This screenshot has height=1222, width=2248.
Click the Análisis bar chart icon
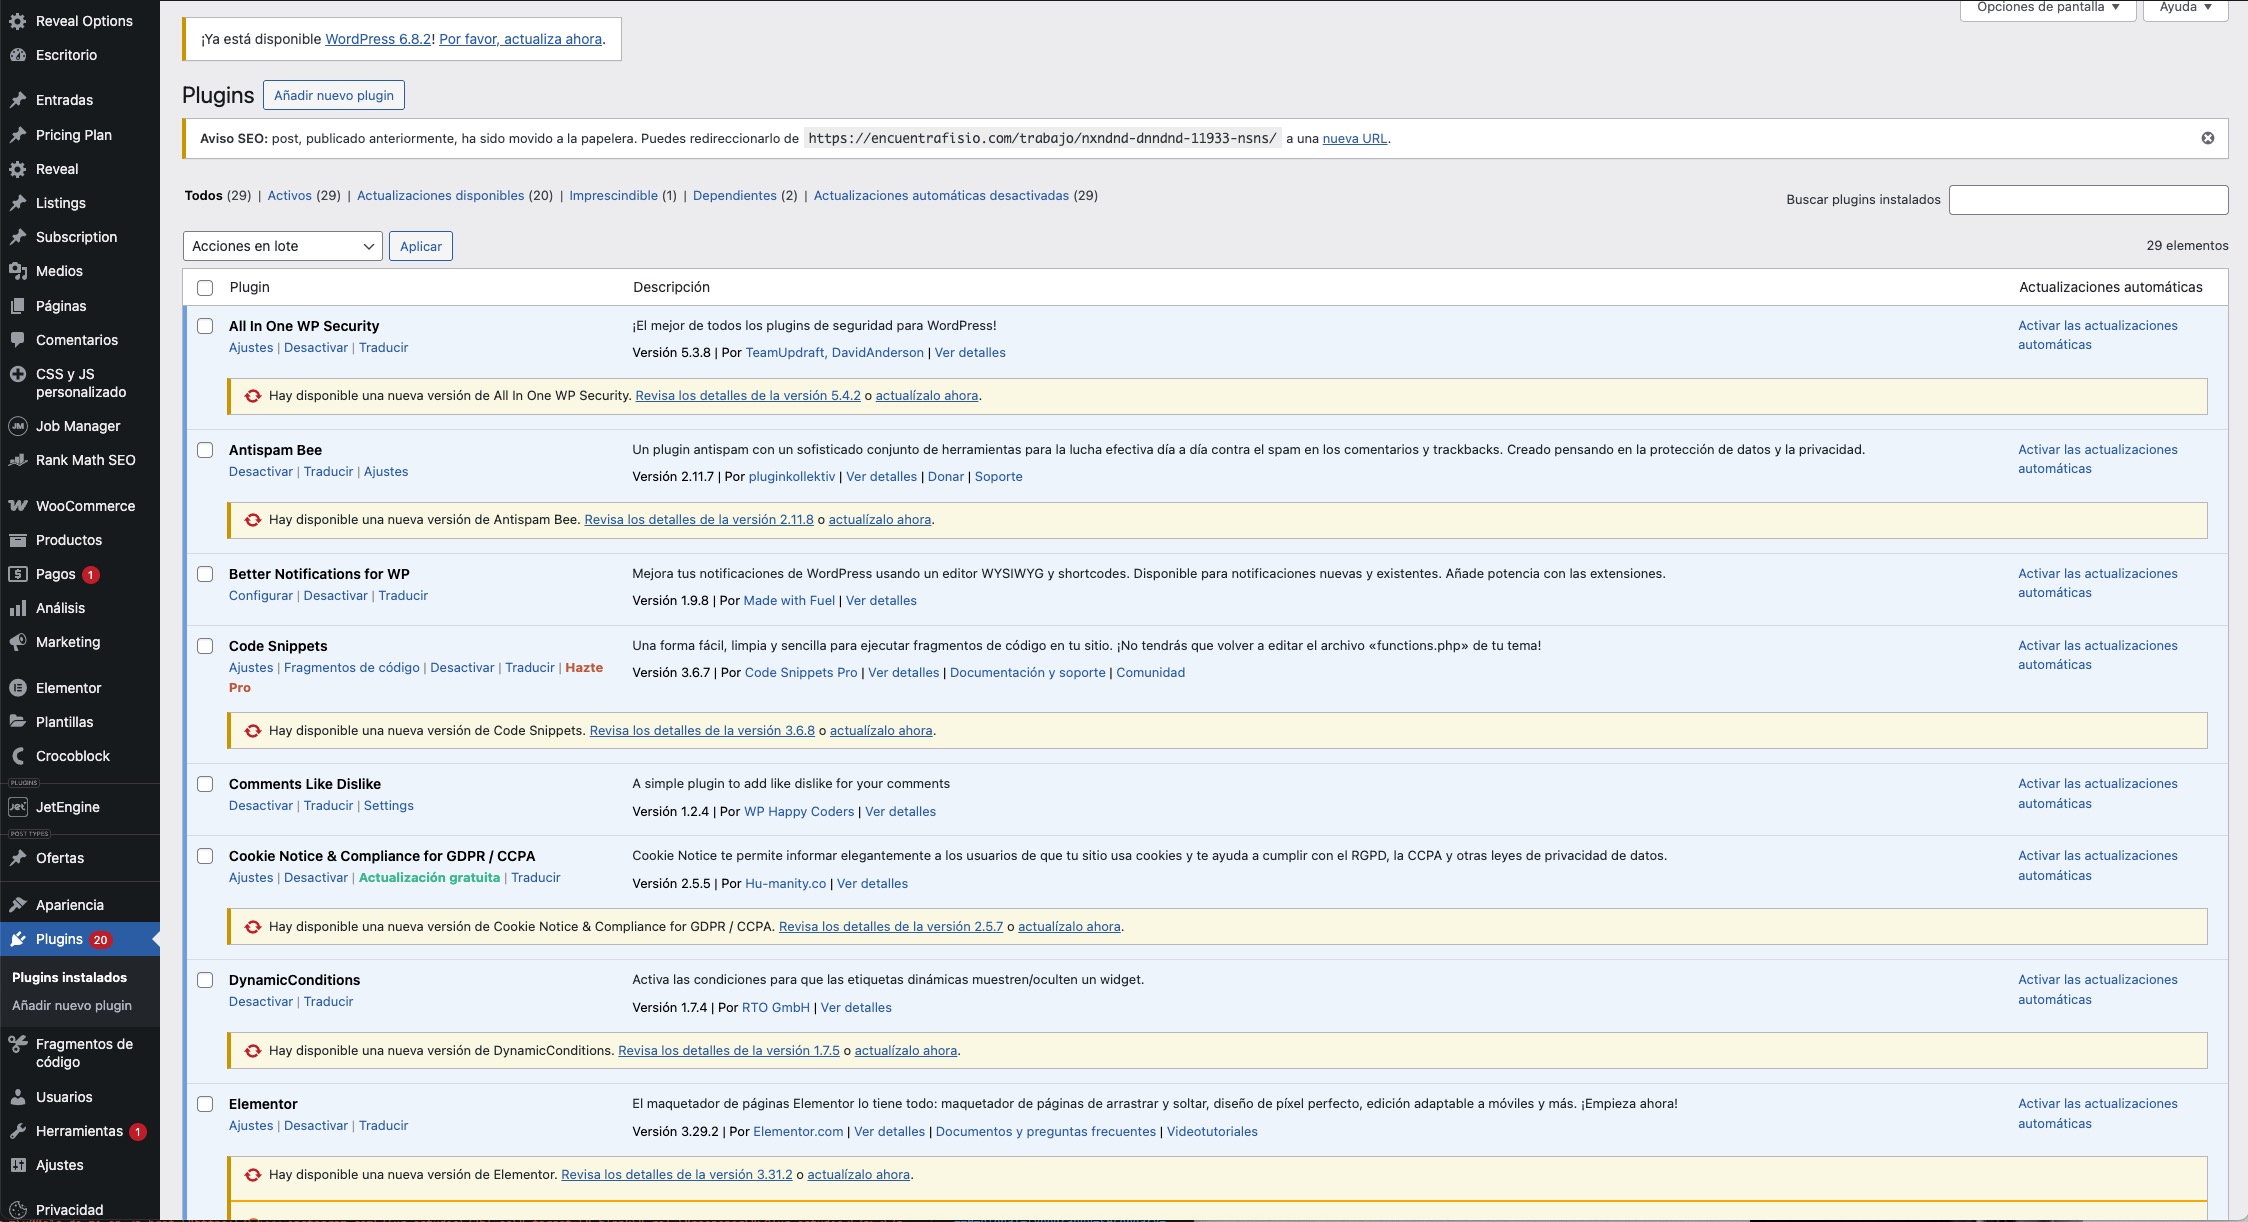(17, 608)
